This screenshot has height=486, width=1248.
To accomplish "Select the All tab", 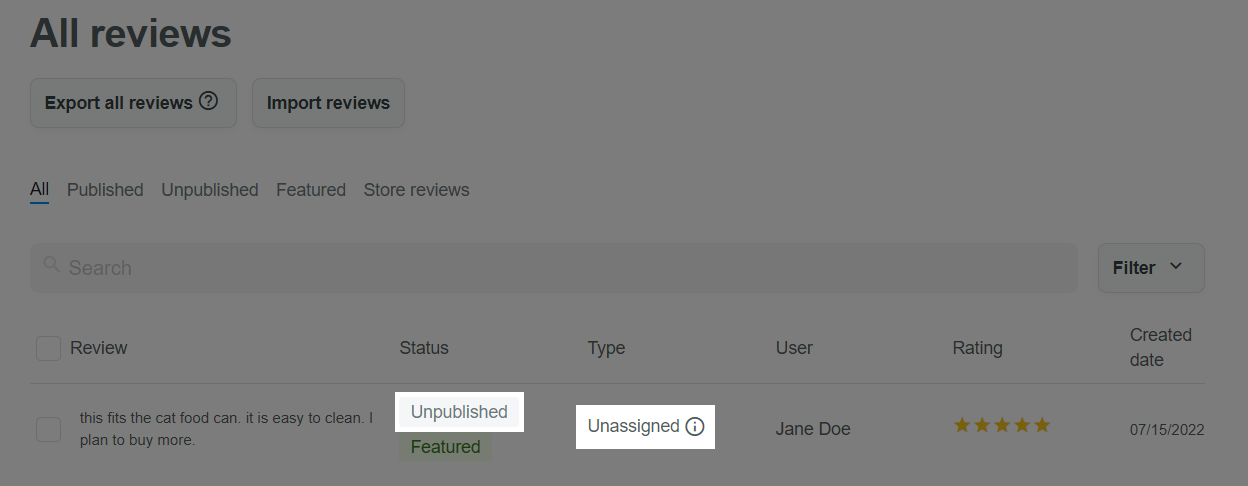I will point(39,190).
